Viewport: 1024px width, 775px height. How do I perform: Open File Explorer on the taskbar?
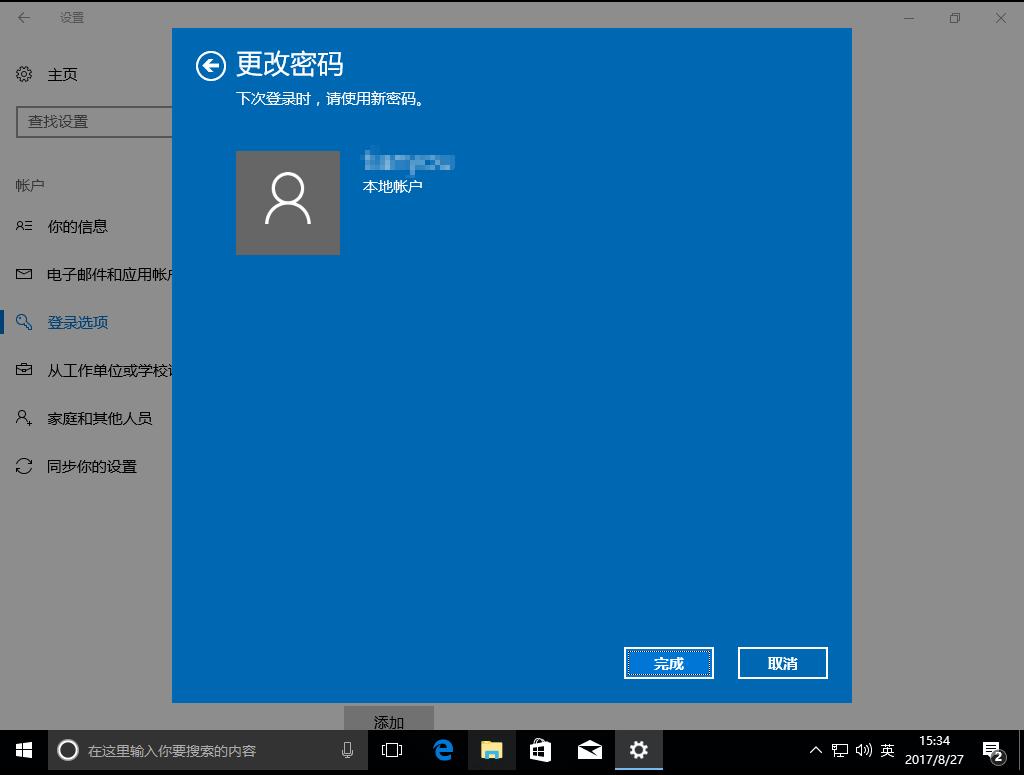coord(490,749)
